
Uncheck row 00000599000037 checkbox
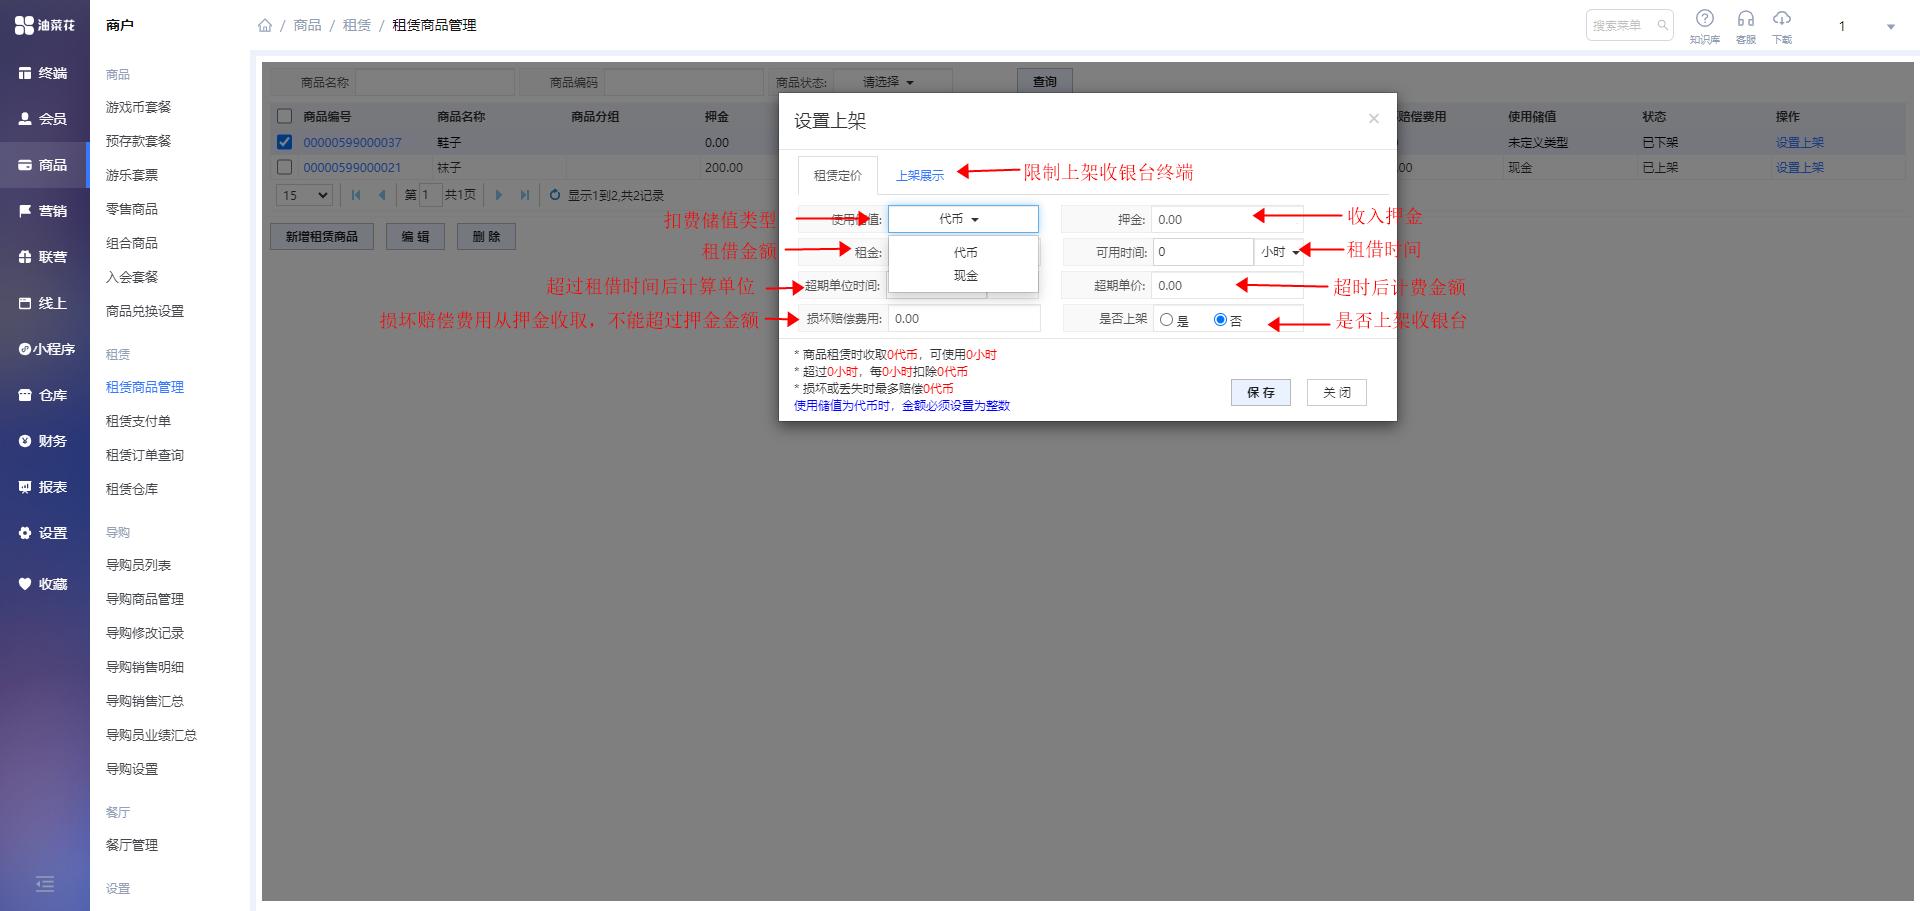[x=285, y=142]
